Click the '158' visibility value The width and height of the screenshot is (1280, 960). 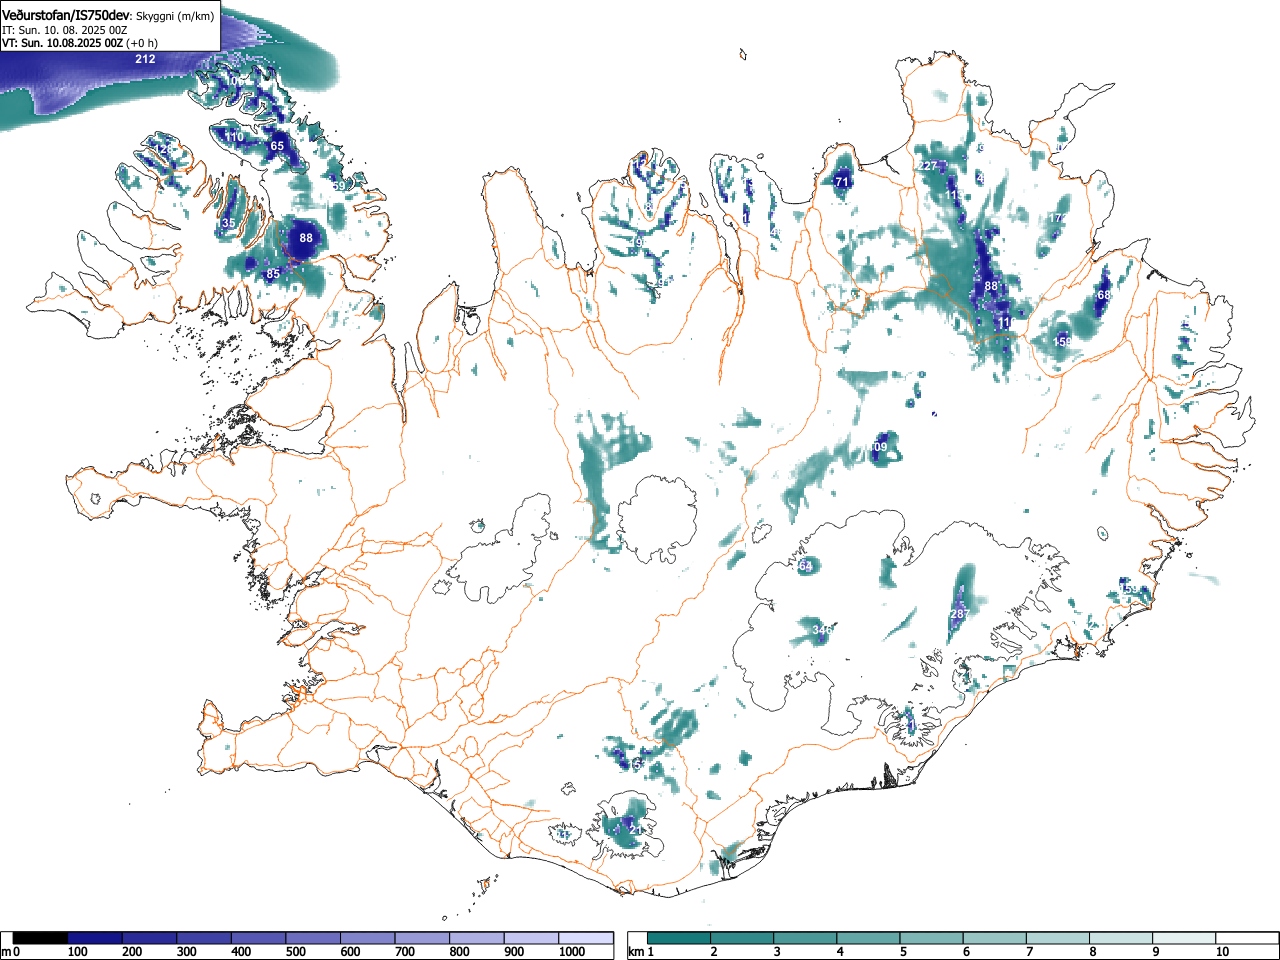point(1062,342)
